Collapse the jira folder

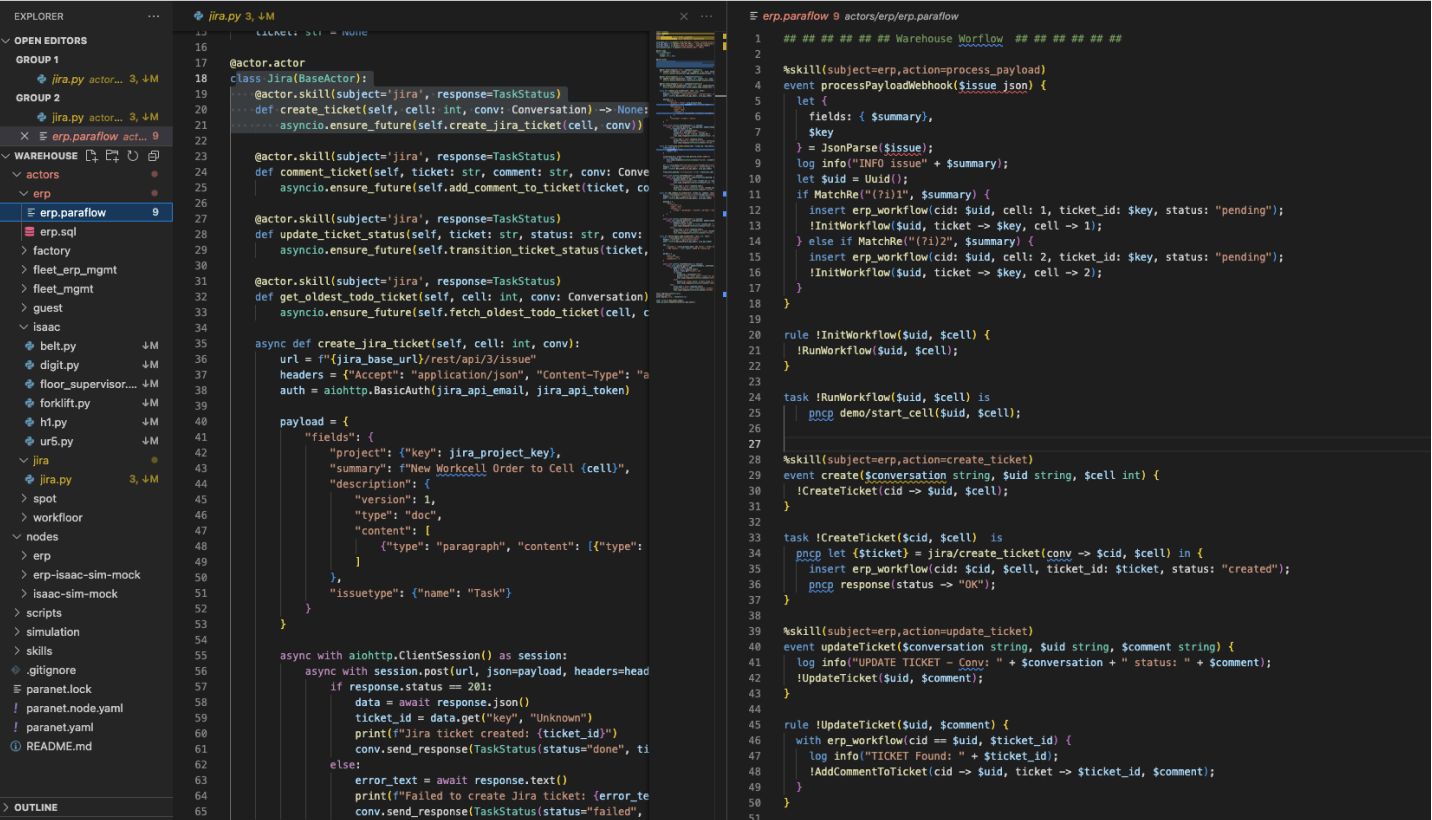[25, 460]
